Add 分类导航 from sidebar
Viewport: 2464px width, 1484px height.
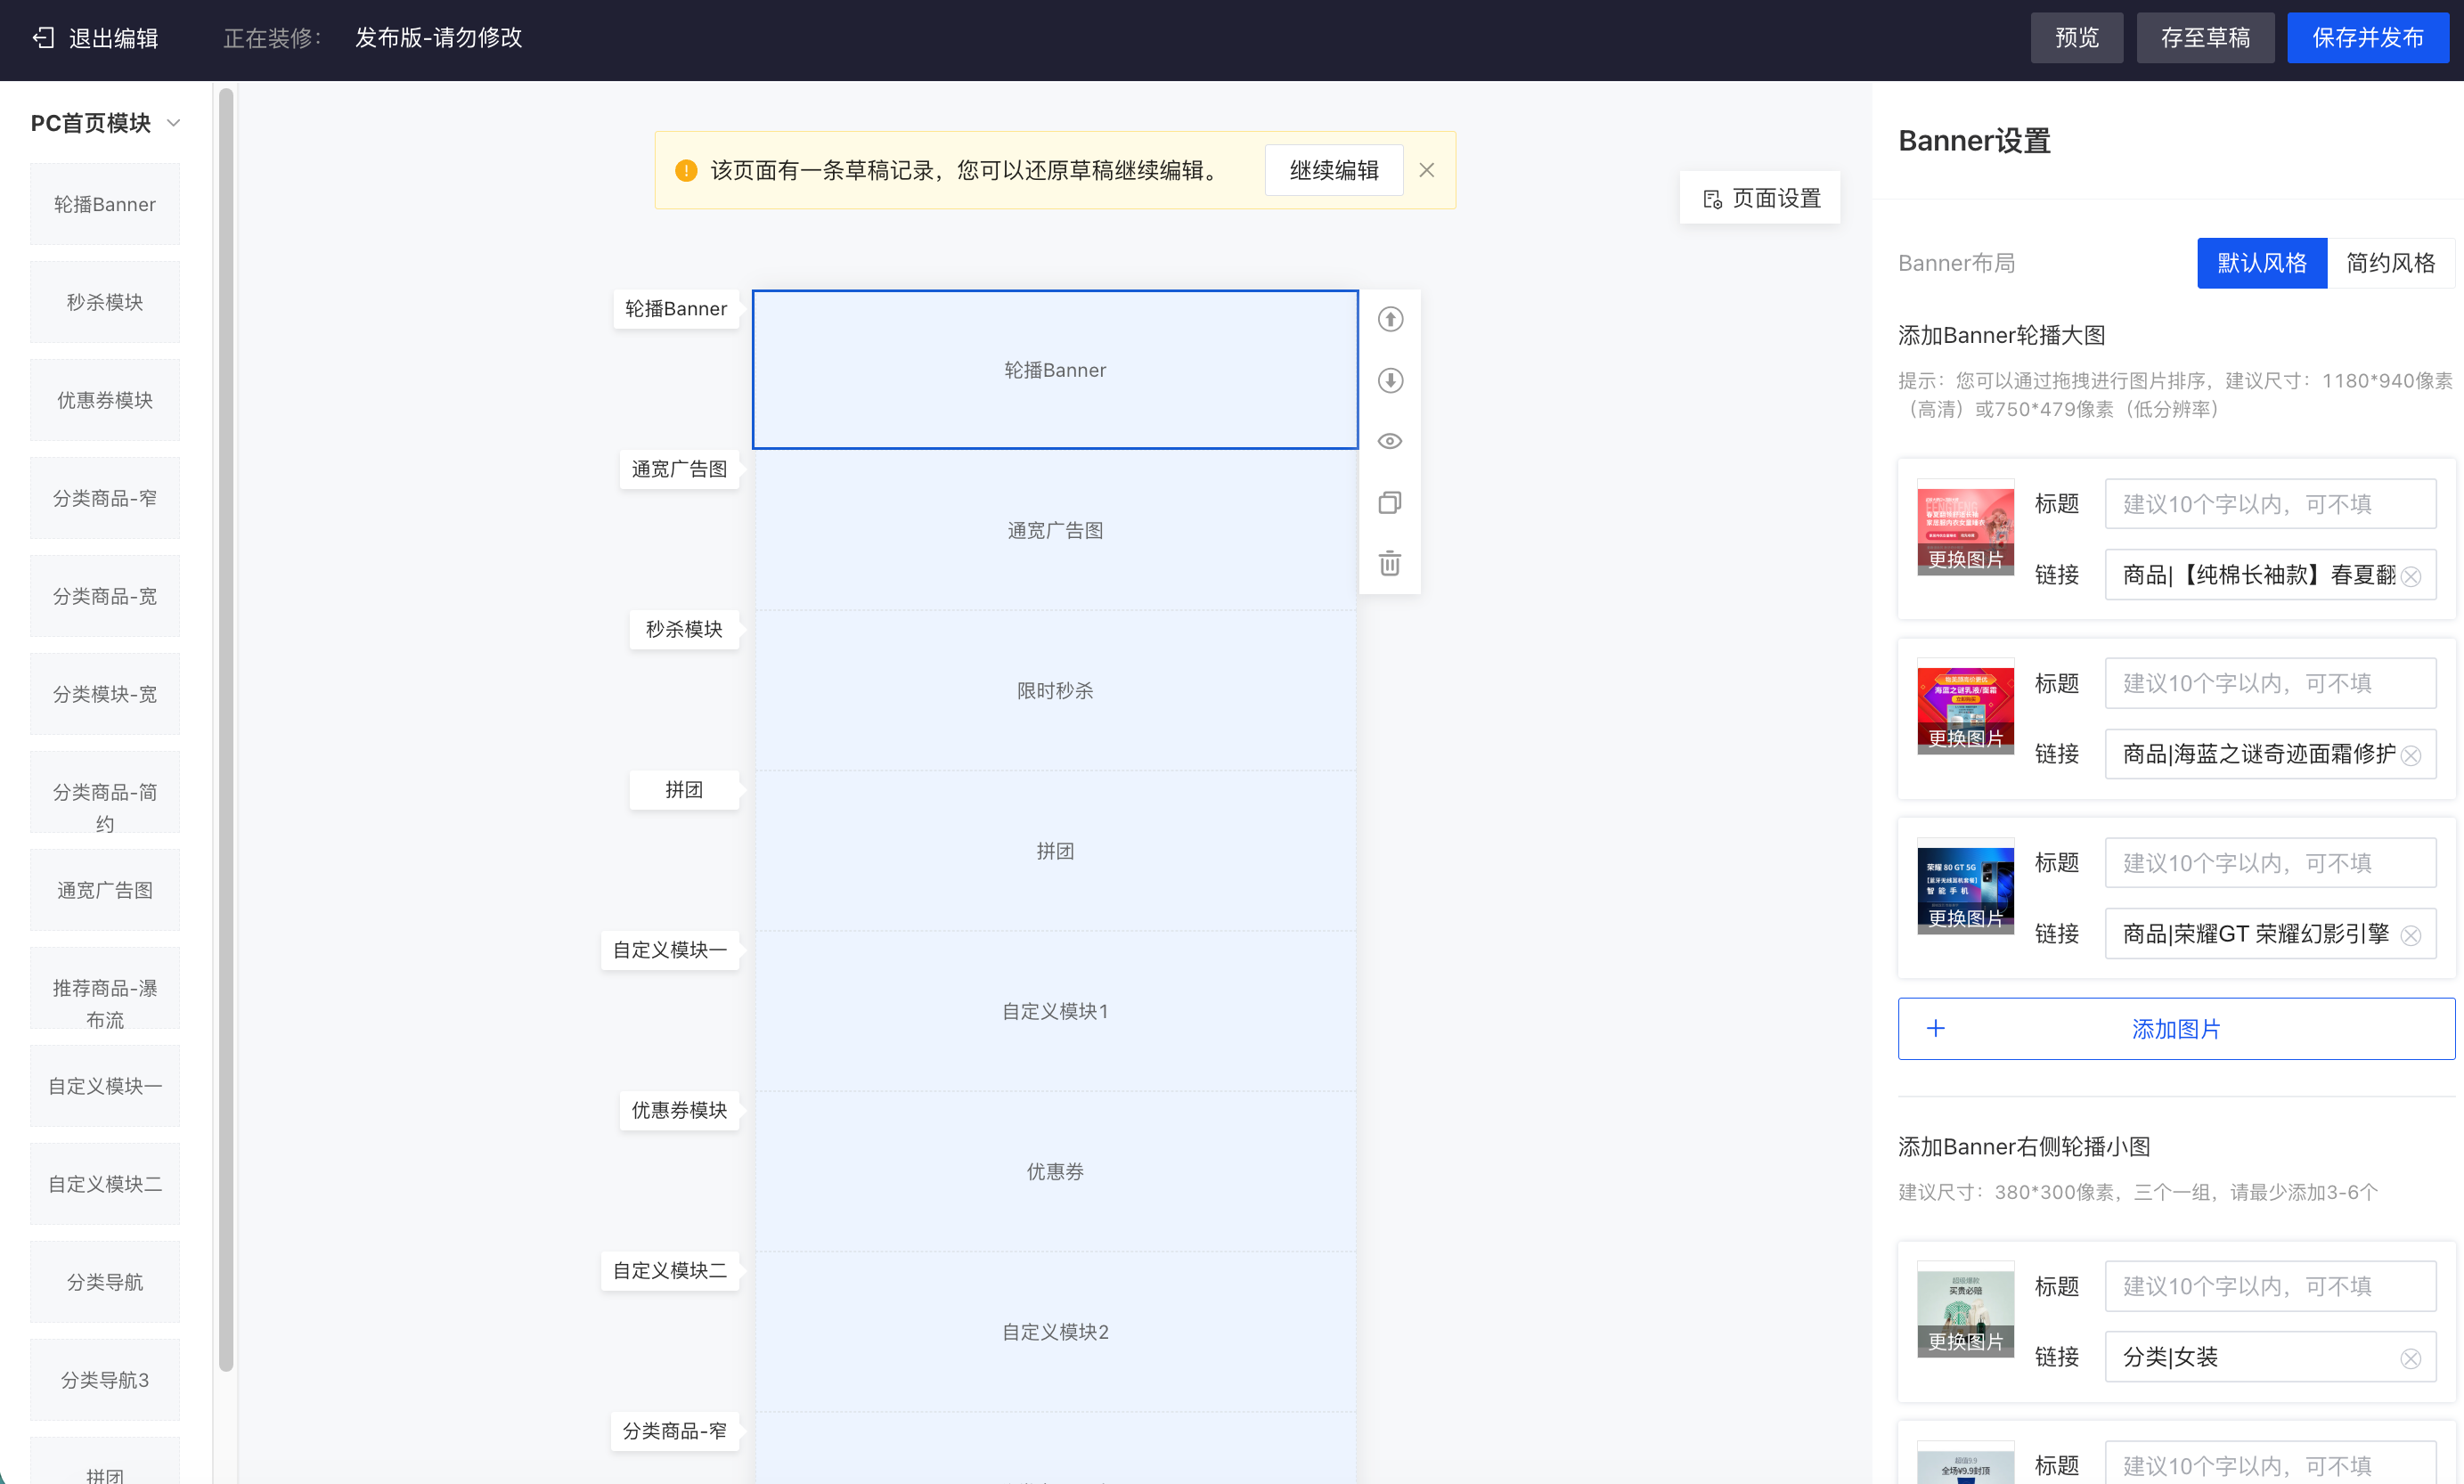click(x=105, y=1282)
